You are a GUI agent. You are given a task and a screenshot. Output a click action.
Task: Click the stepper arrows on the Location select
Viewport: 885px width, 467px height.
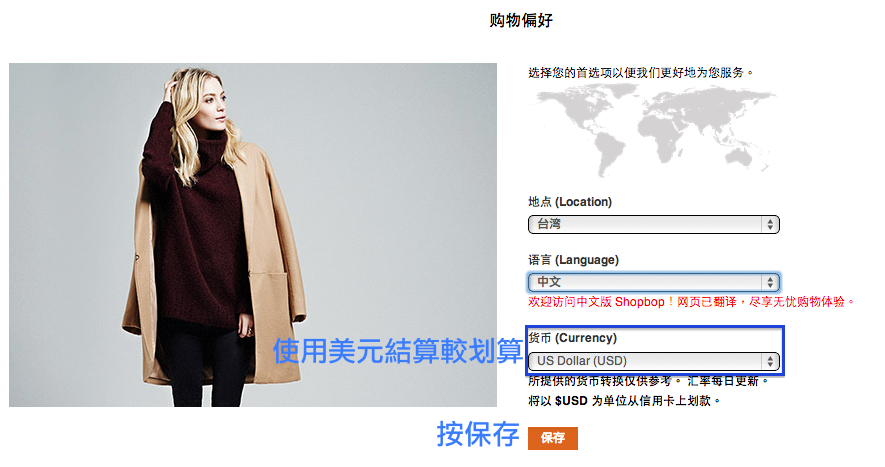click(770, 224)
